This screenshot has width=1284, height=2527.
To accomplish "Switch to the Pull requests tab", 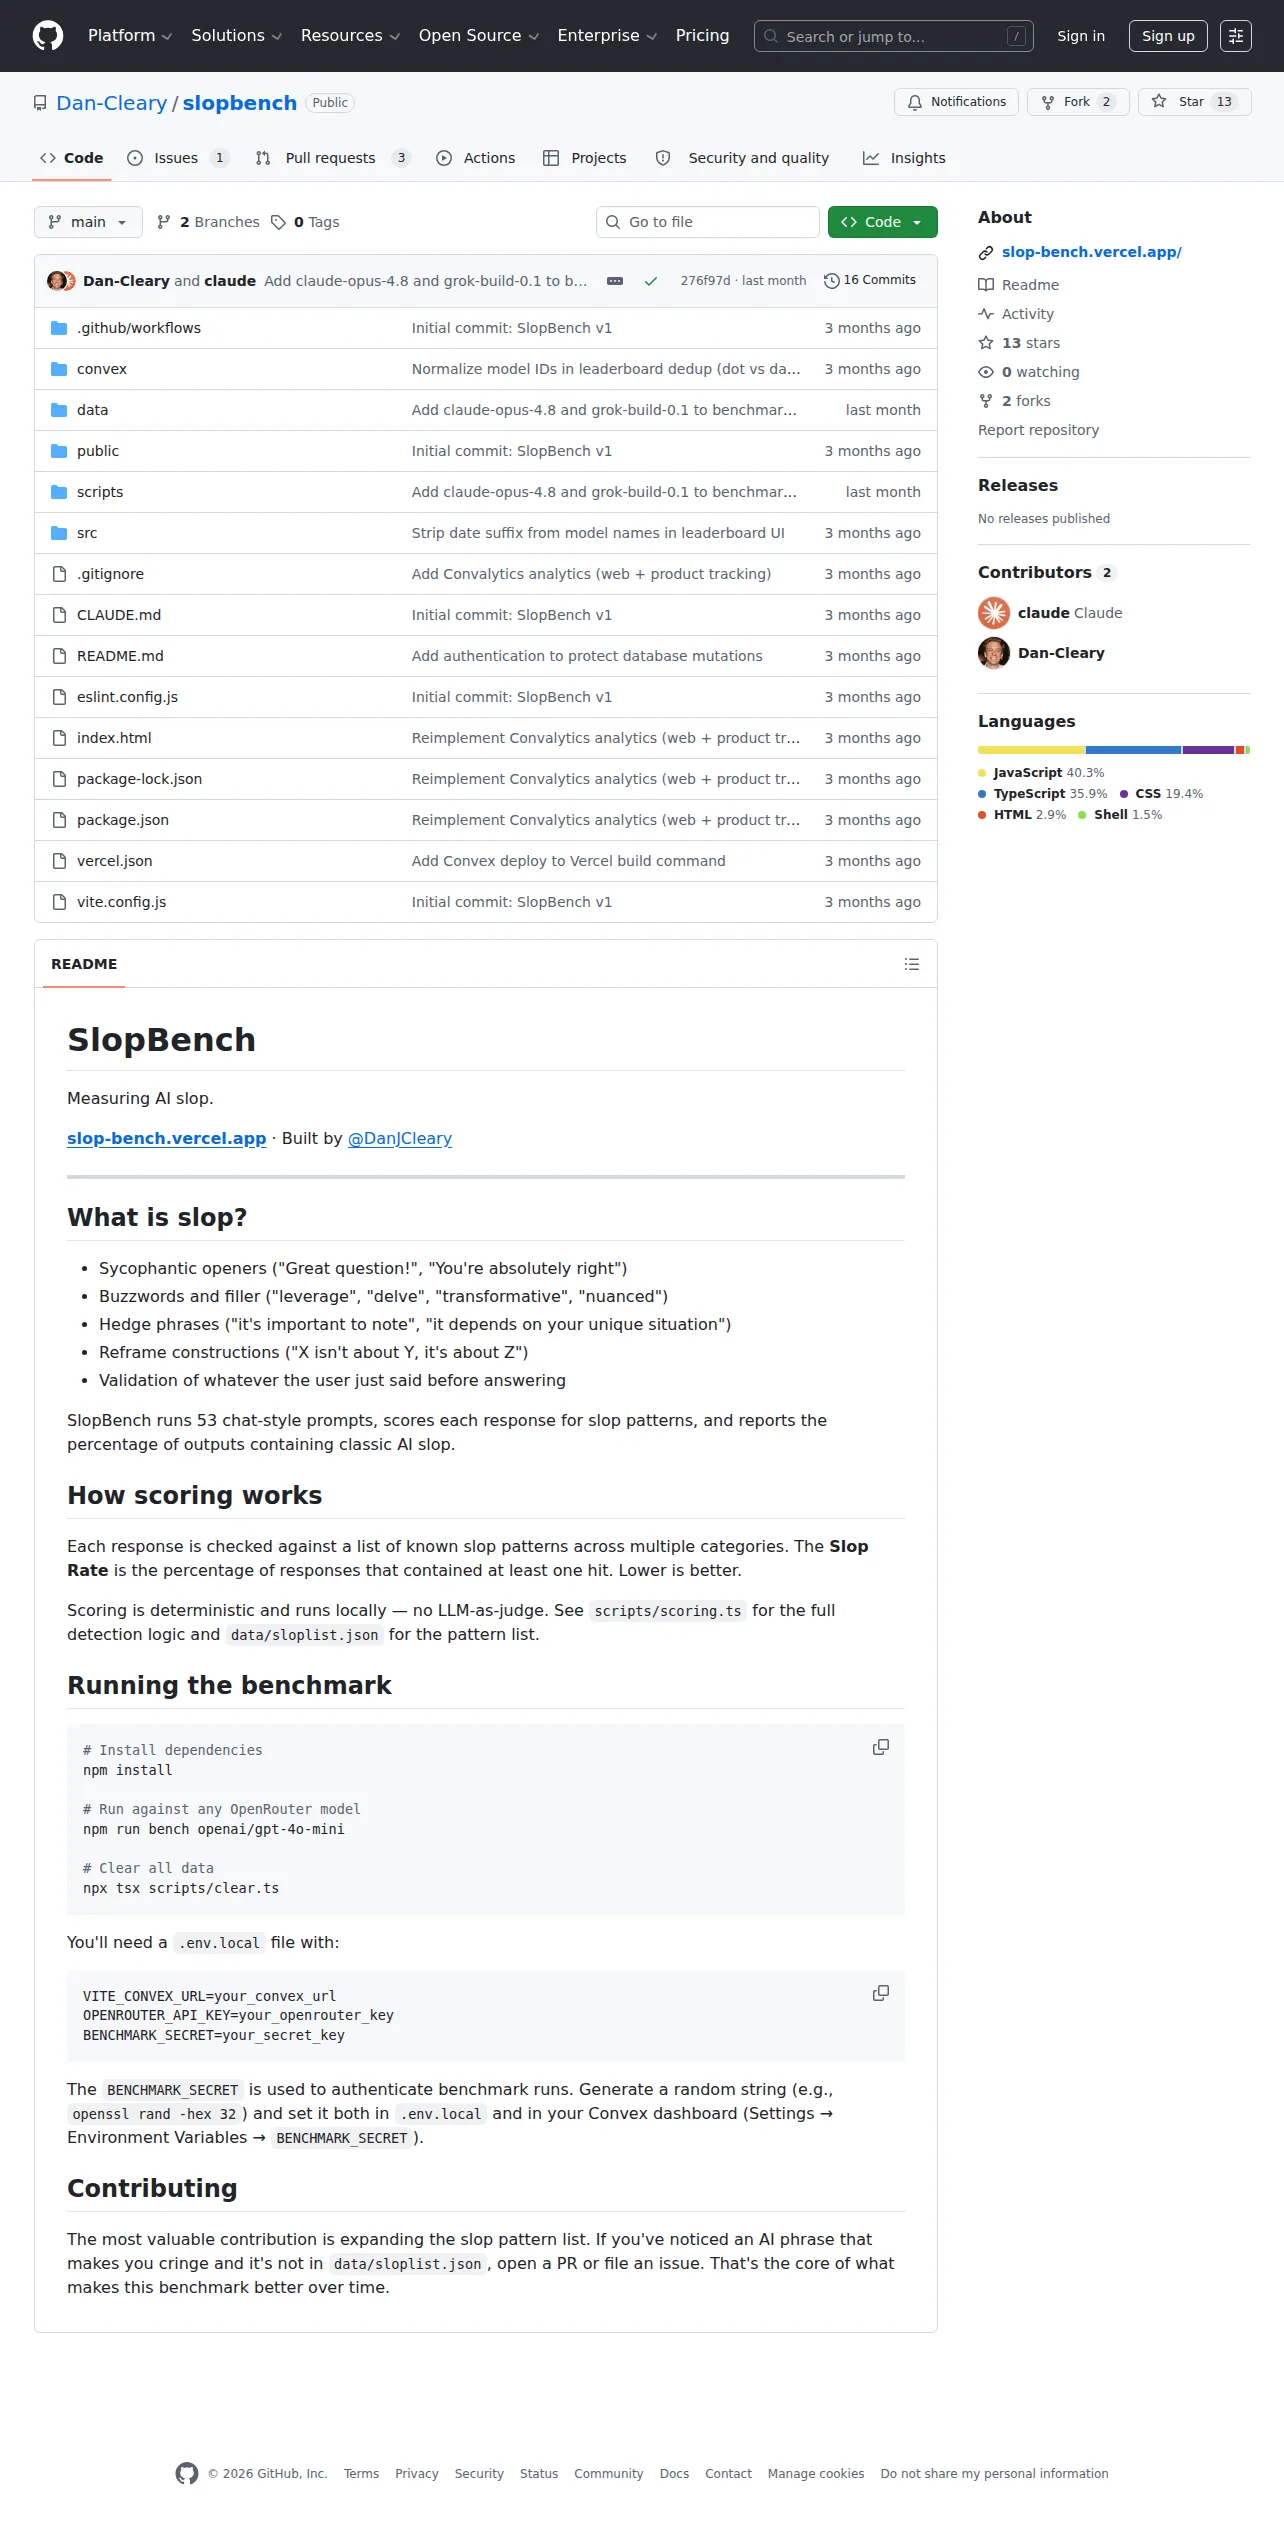I will pyautogui.click(x=333, y=158).
